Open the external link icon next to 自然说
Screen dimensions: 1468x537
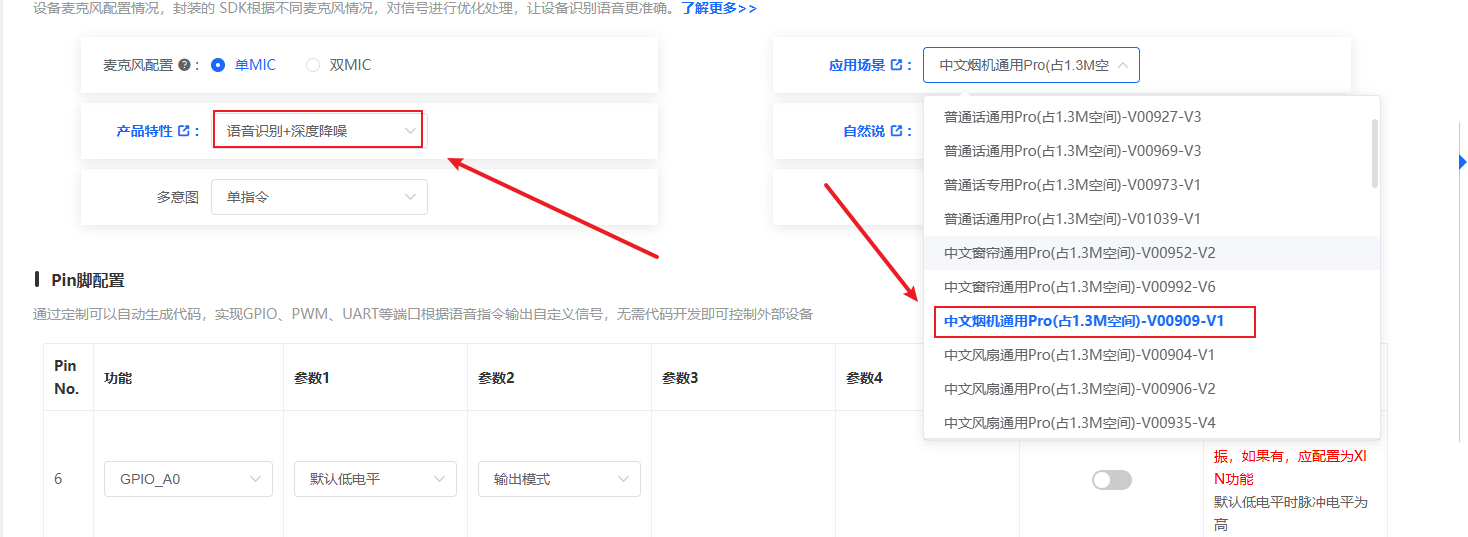click(896, 131)
